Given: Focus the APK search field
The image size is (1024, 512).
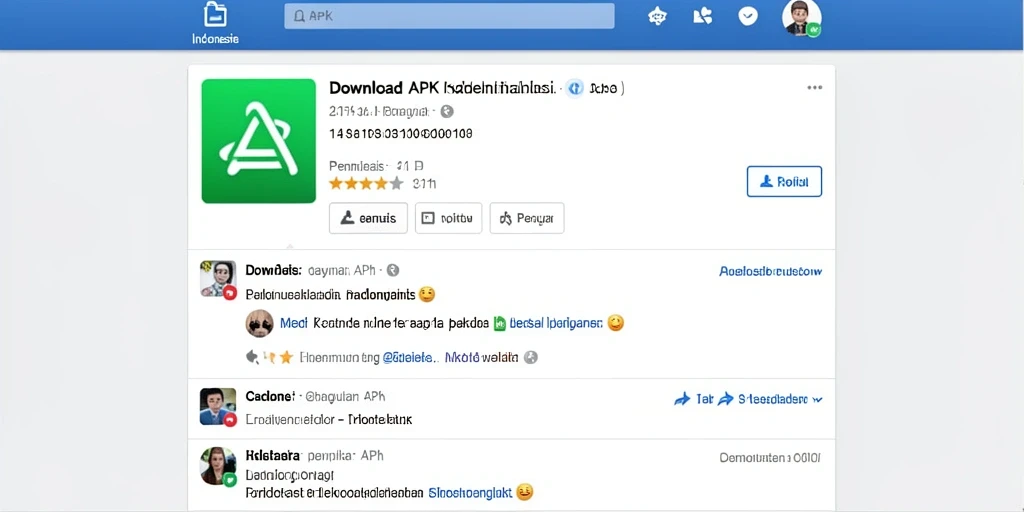Looking at the screenshot, I should coord(449,16).
